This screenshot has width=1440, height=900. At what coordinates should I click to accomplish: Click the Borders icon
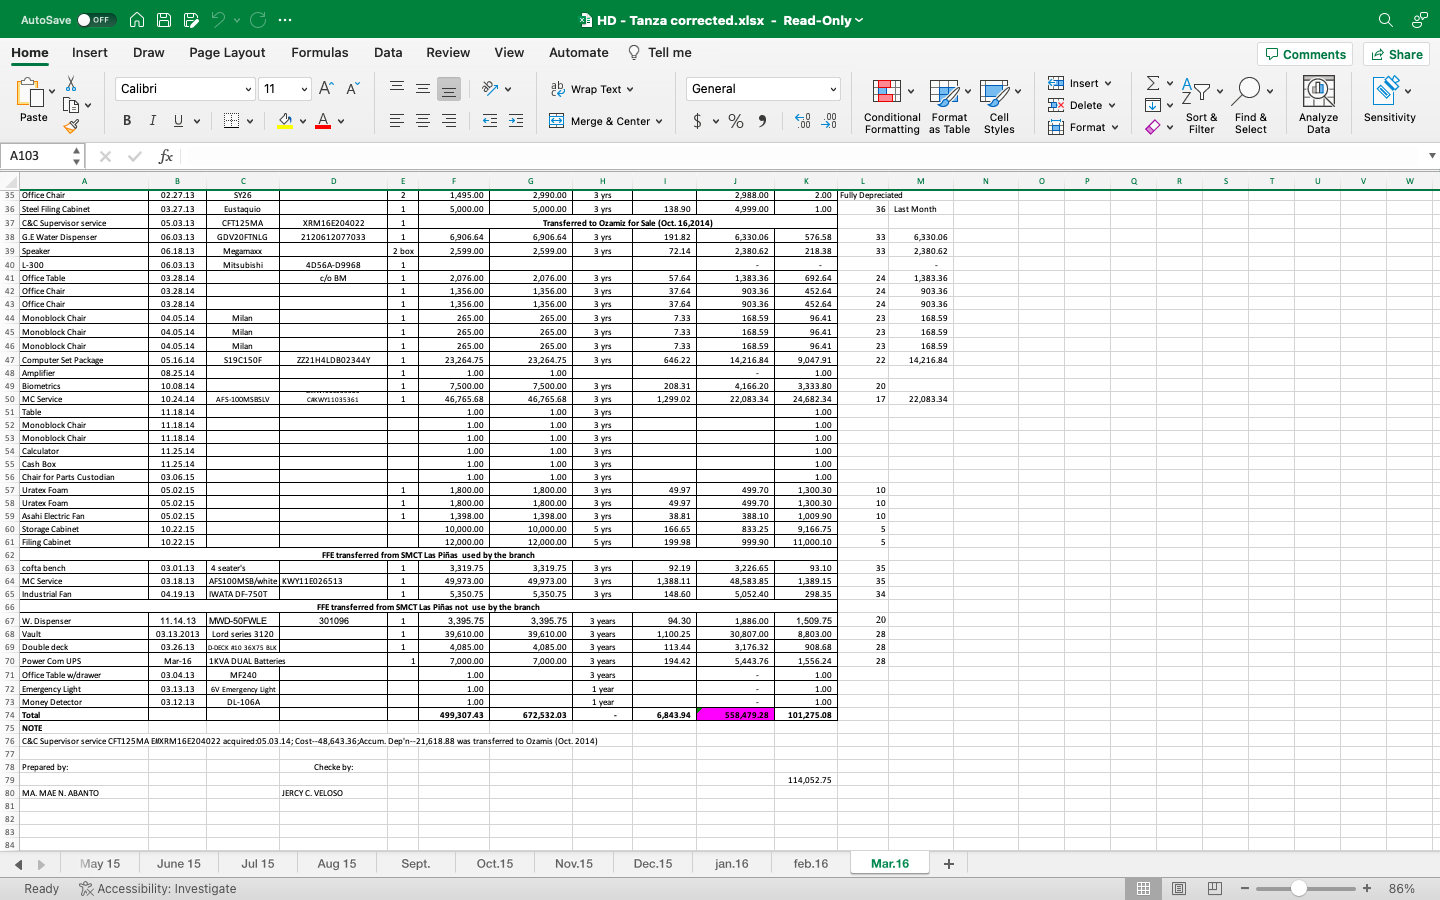tap(231, 121)
